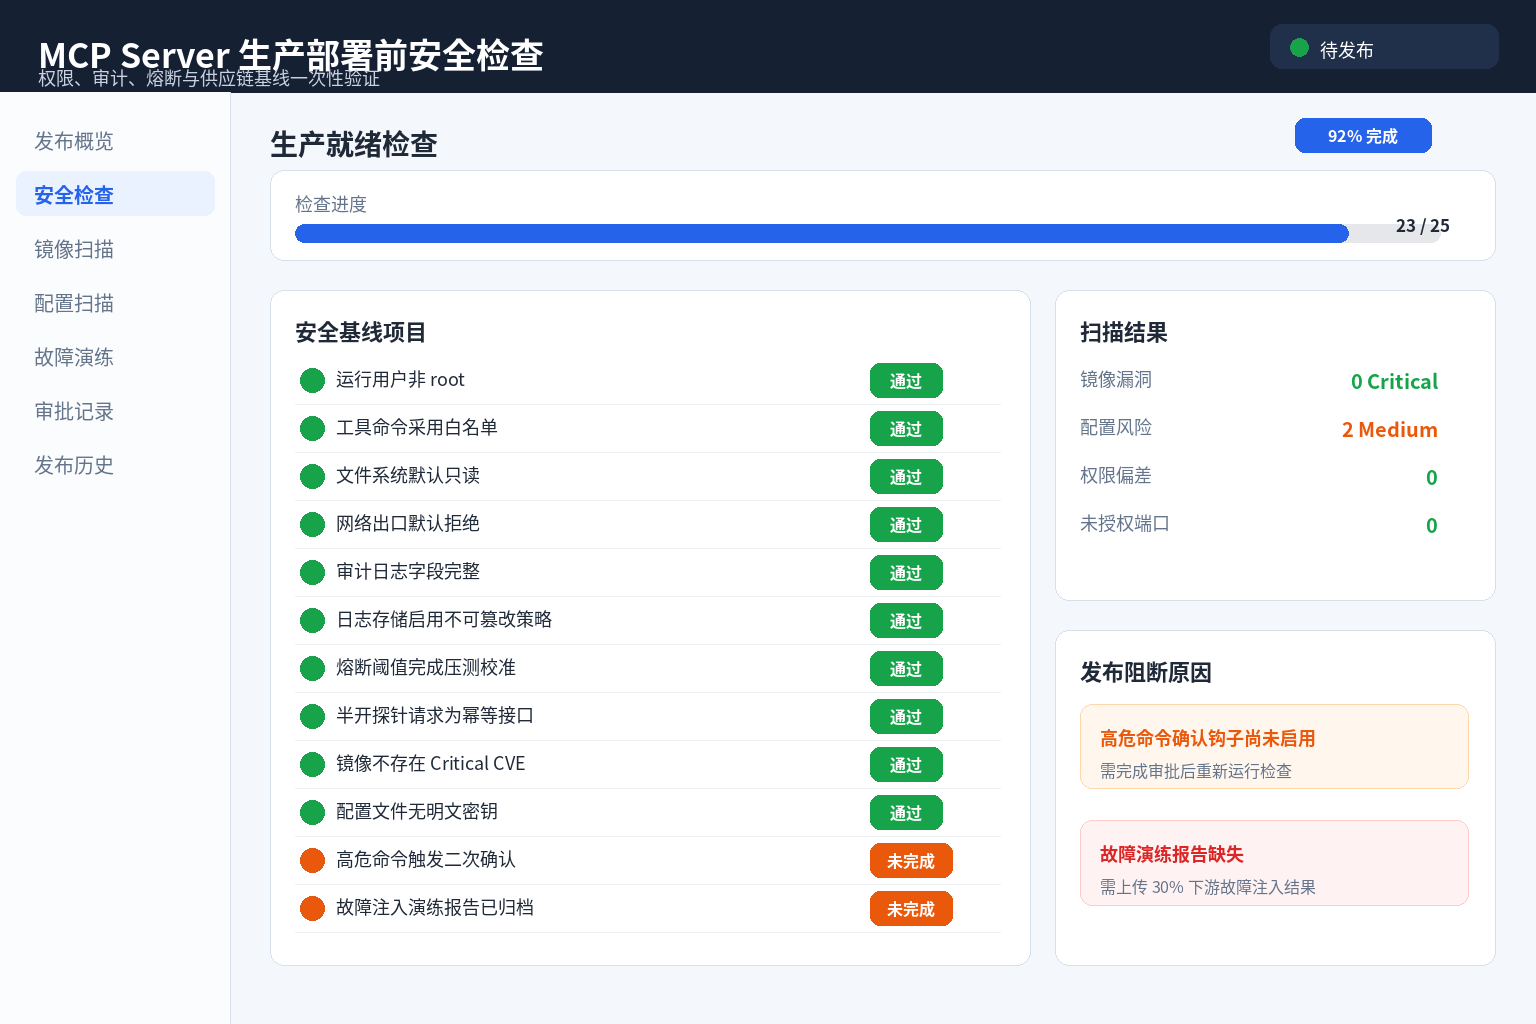Click the 运行用户非 root item text

coord(400,379)
